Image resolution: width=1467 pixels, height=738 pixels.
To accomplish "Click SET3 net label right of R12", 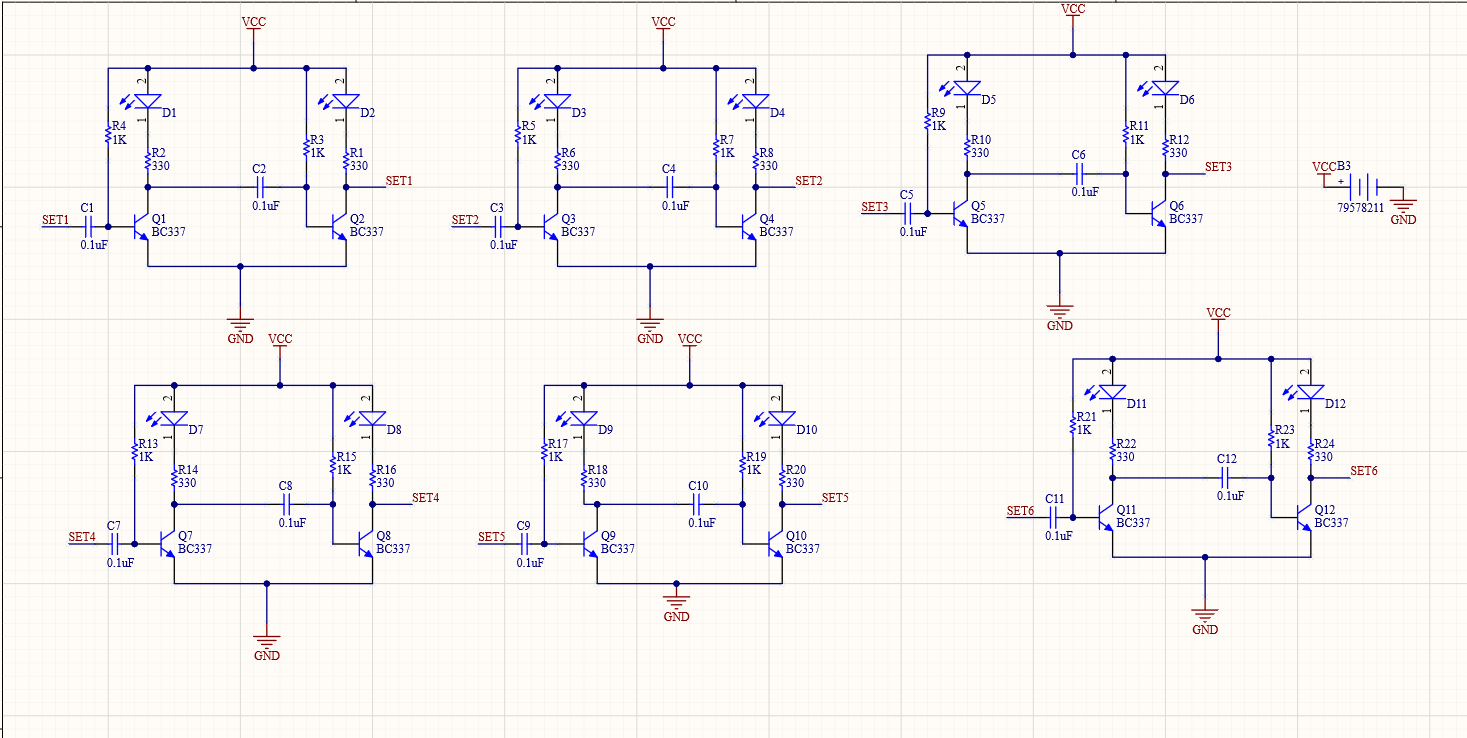I will (1218, 167).
